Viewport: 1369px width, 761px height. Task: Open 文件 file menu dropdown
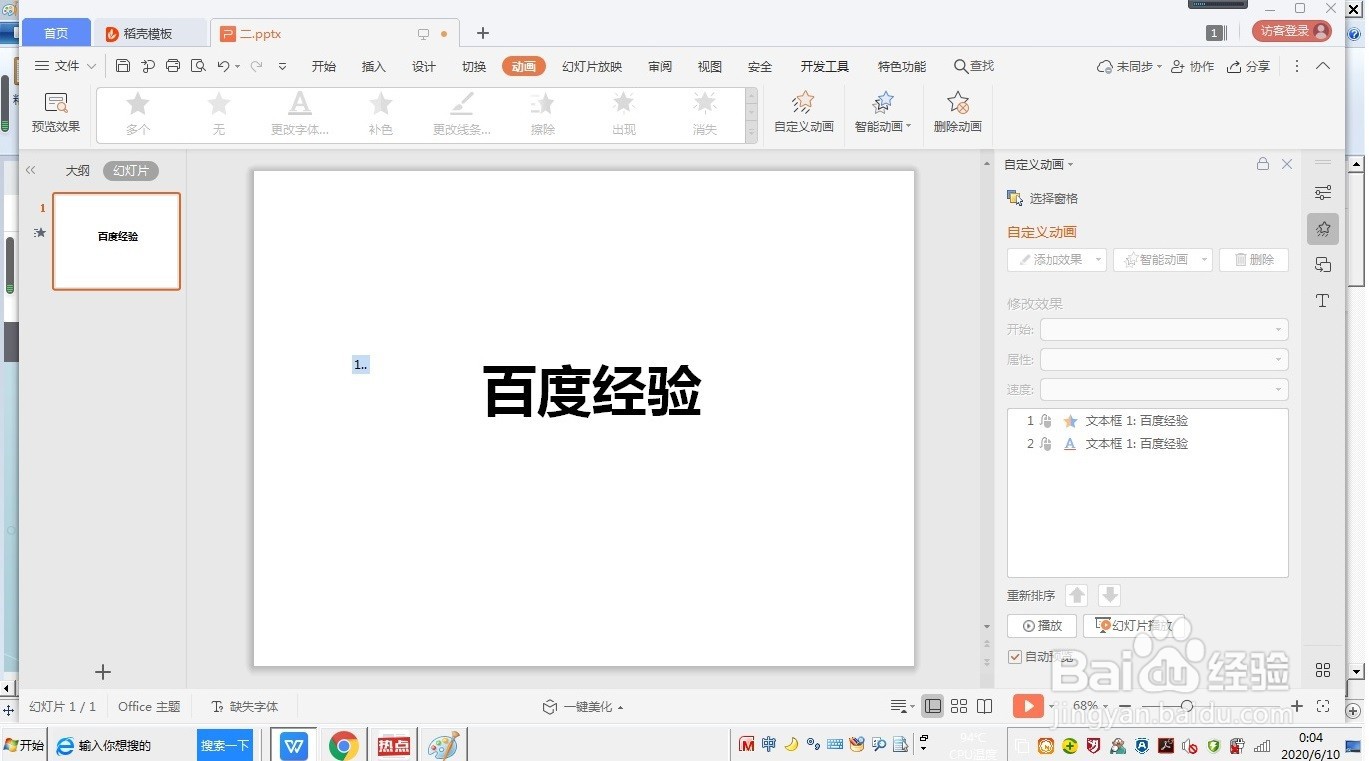(x=66, y=66)
